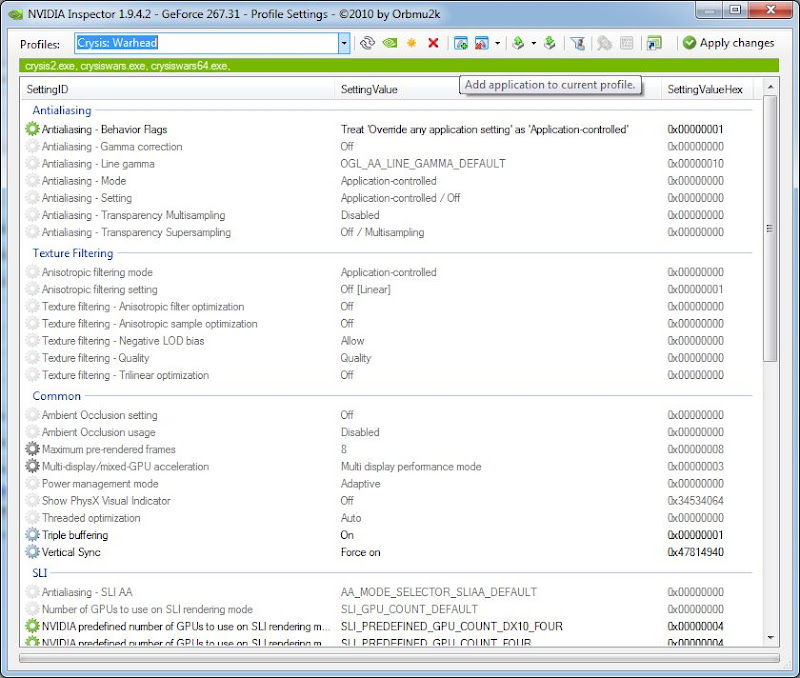Select the Antialiasing - Line gamma row

tap(391, 164)
